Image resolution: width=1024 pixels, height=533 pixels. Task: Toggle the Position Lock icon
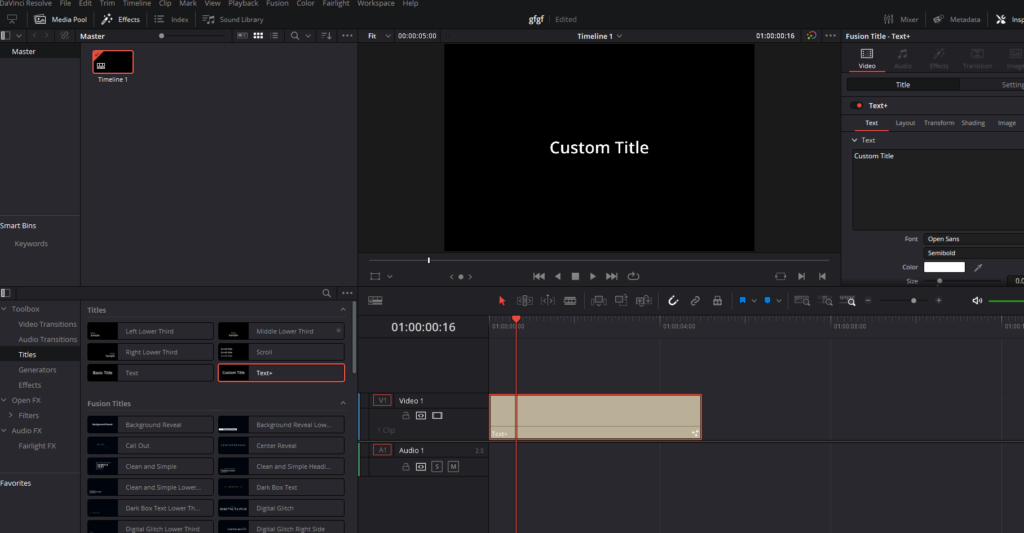tap(717, 300)
